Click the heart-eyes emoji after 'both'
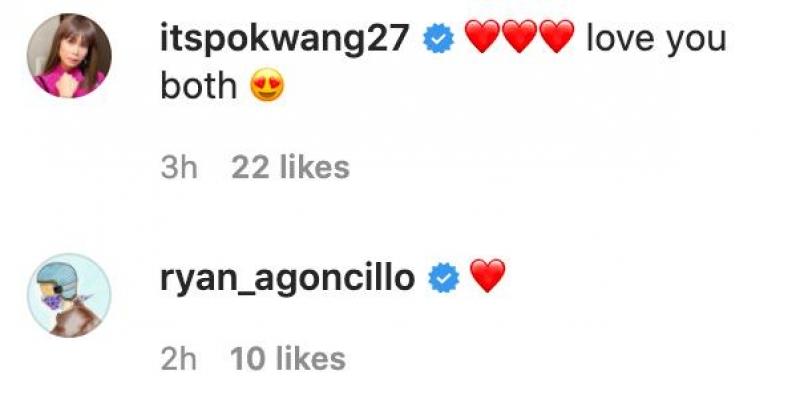 (x=267, y=85)
